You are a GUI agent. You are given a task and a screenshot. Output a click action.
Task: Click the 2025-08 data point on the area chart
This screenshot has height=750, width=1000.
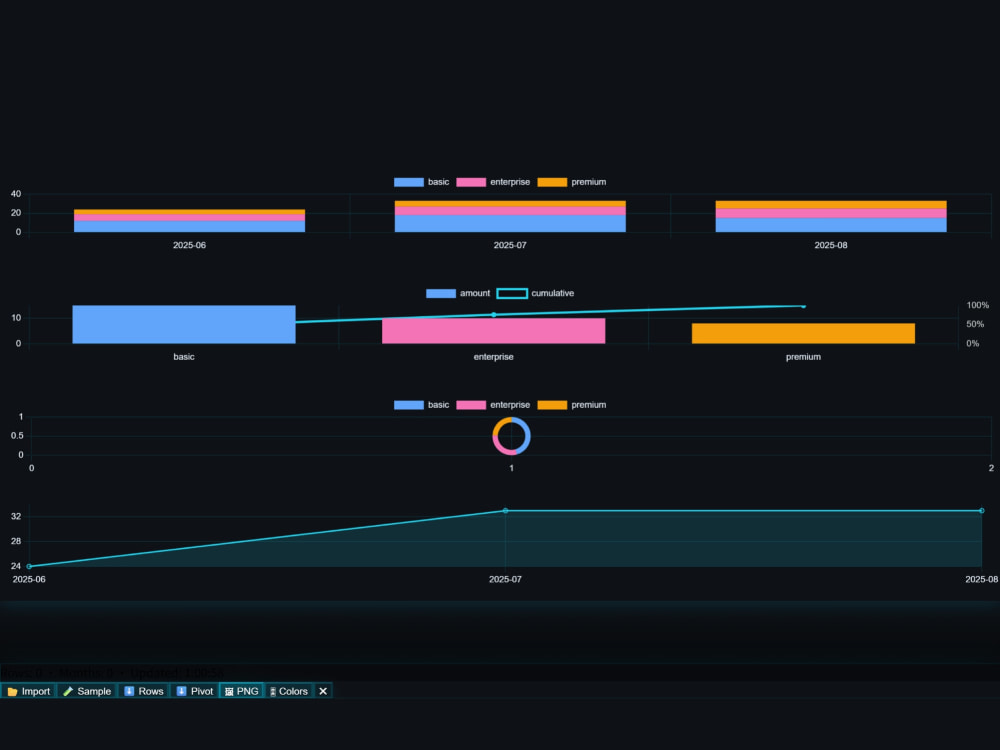982,511
